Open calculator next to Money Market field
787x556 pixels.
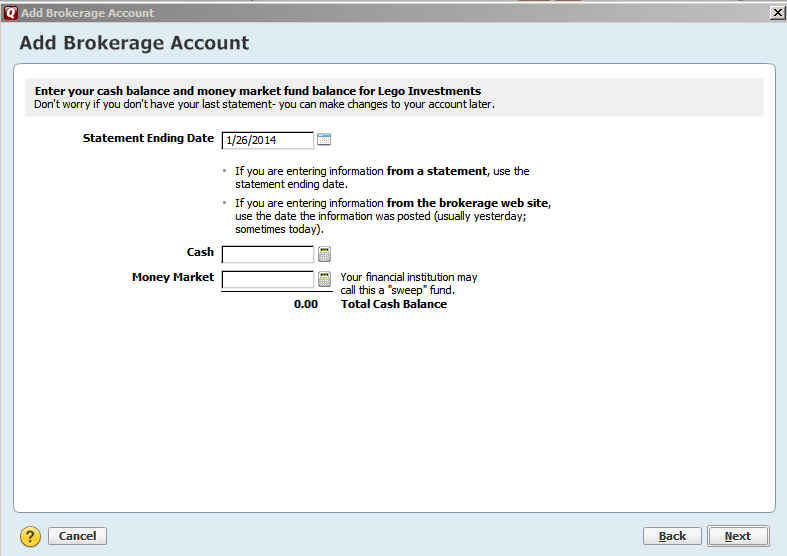click(x=325, y=279)
